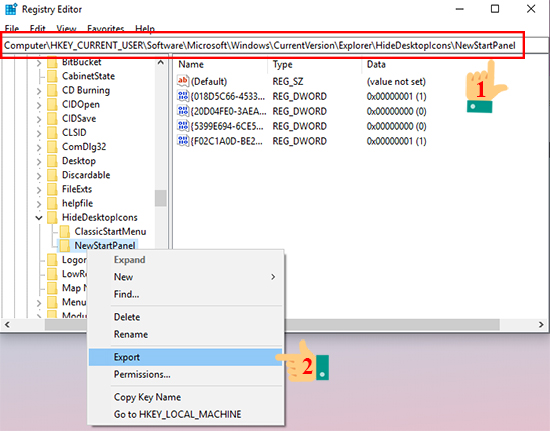The height and width of the screenshot is (431, 550).
Task: Click the CabinetState folder icon
Action: pyautogui.click(x=52, y=76)
